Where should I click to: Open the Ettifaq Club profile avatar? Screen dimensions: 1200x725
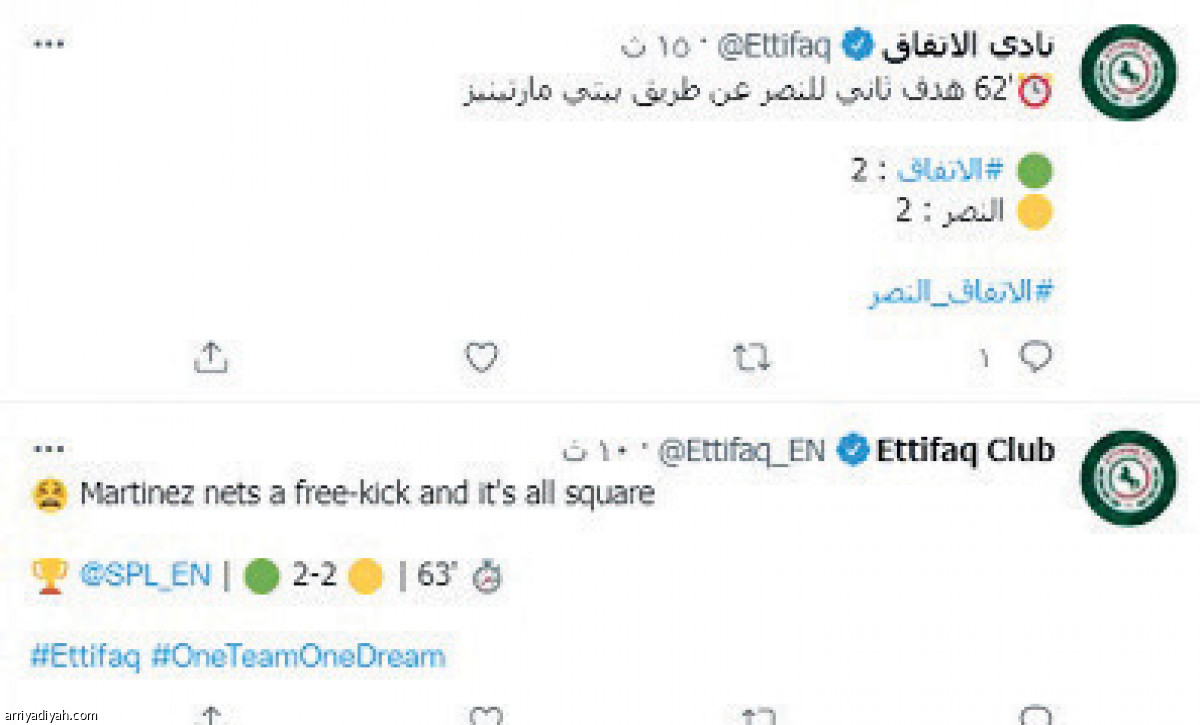pyautogui.click(x=1130, y=478)
